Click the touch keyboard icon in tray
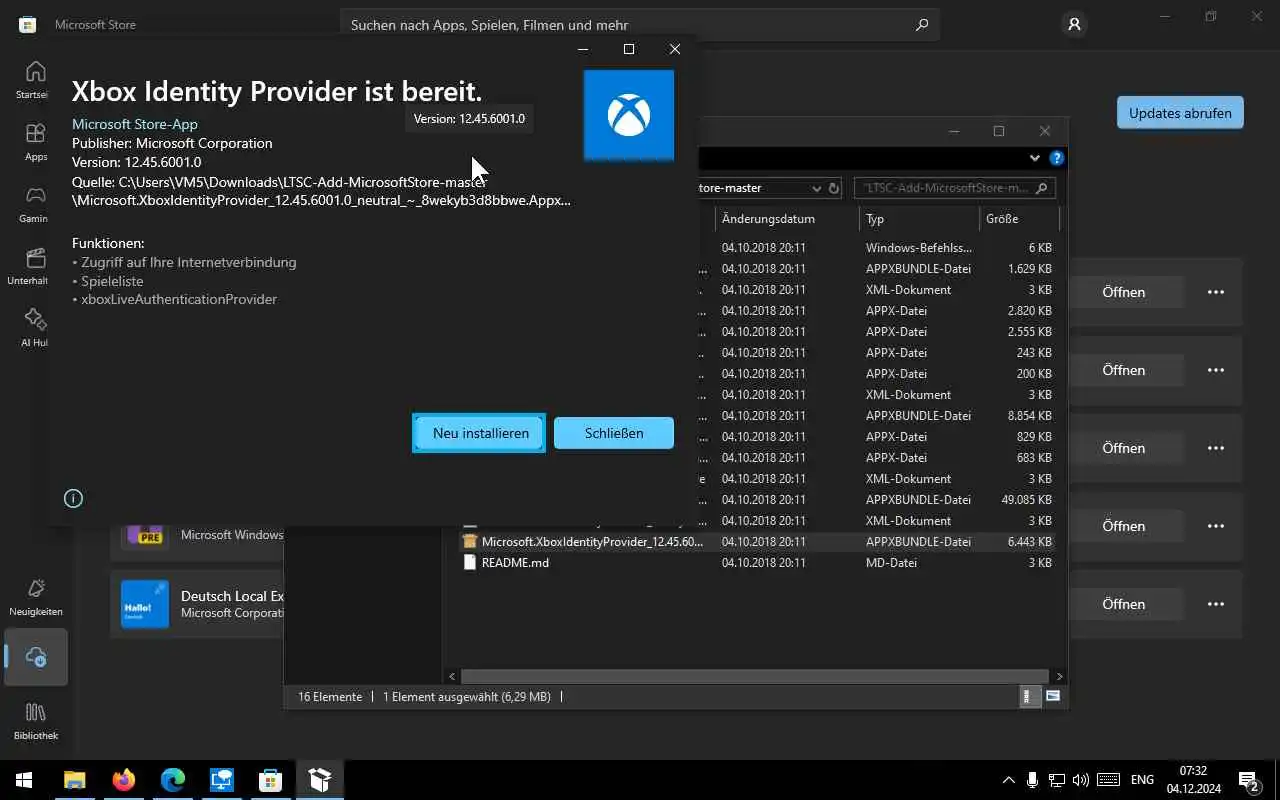This screenshot has width=1280, height=800. [x=1108, y=780]
